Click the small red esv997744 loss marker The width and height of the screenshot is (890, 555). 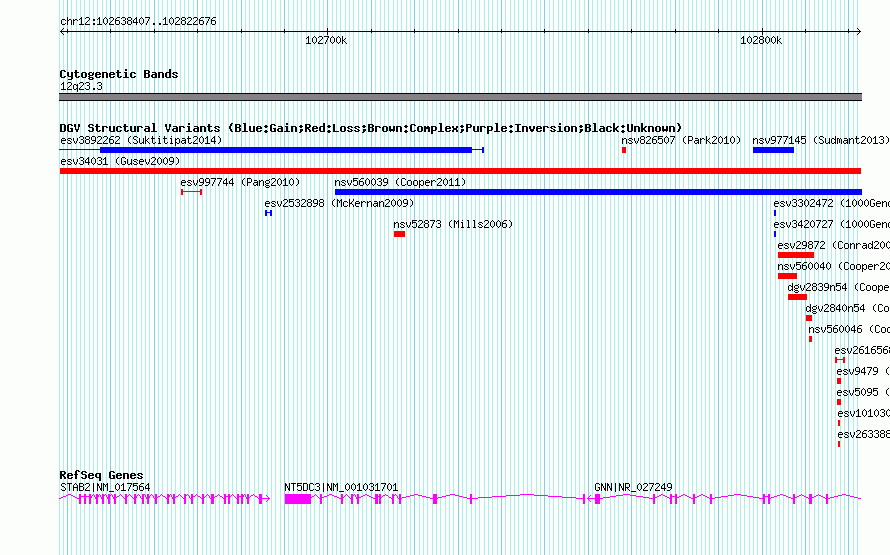click(191, 192)
